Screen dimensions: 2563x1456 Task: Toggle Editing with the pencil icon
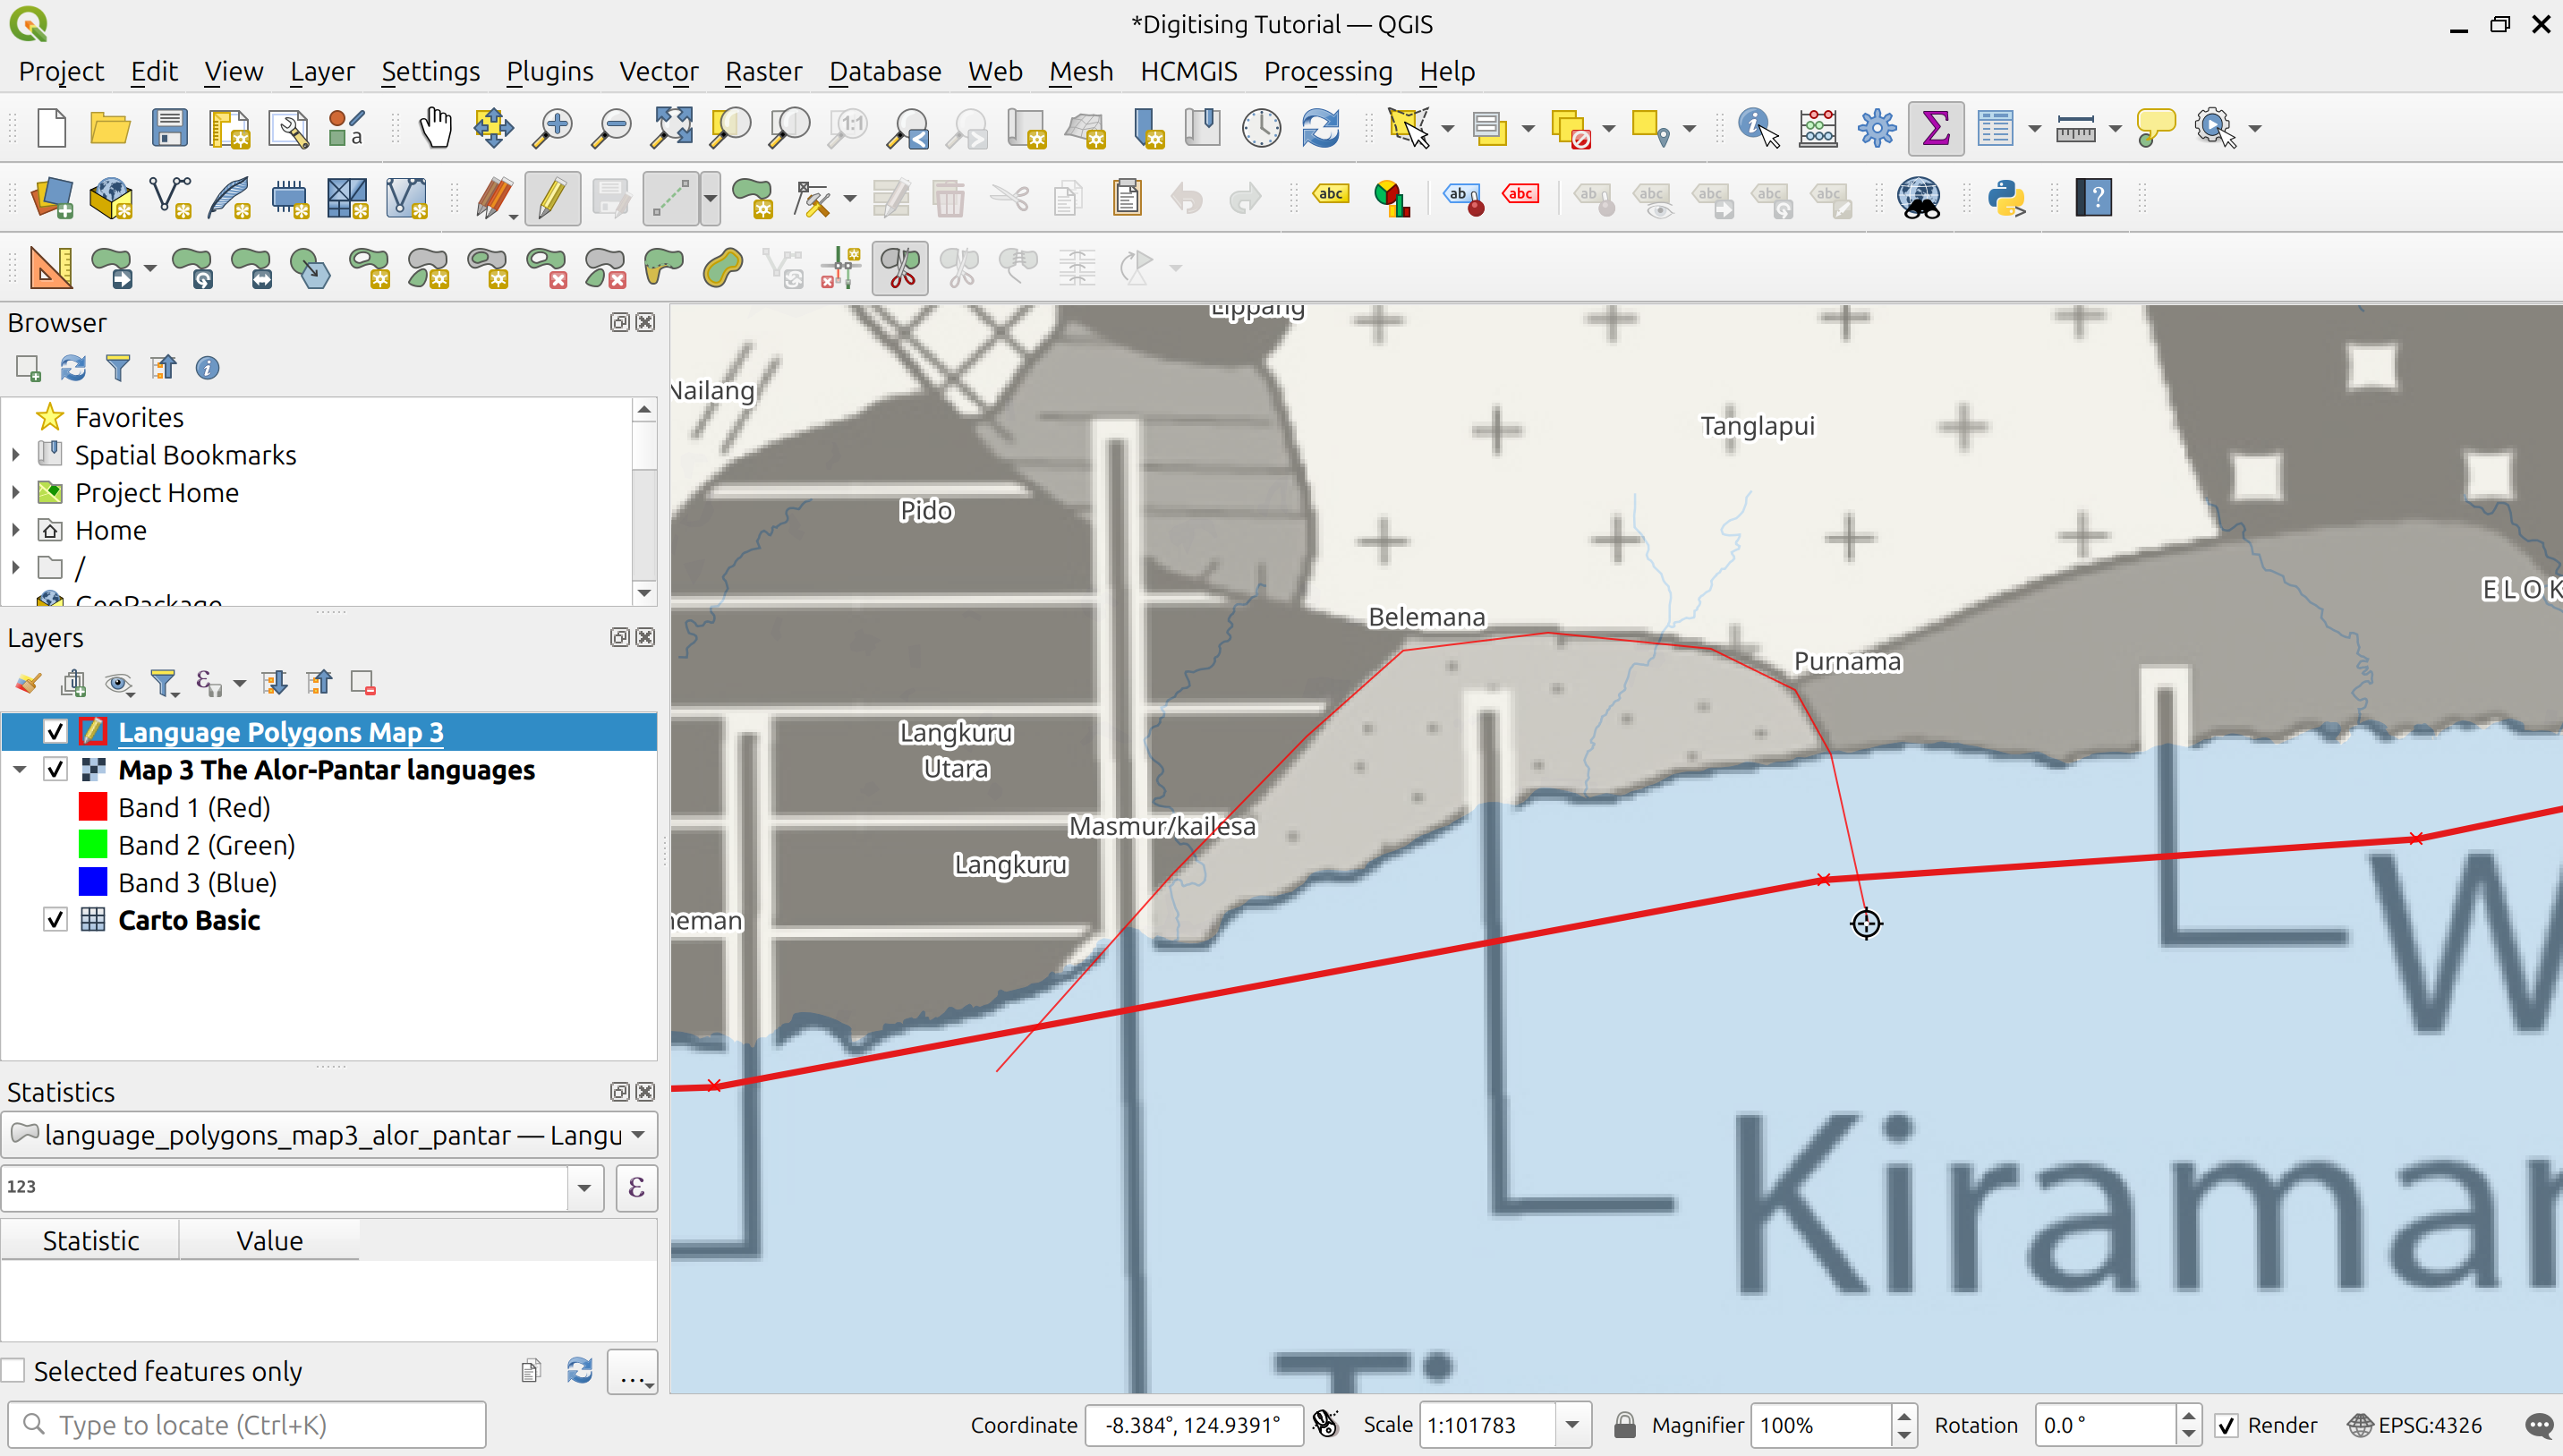(x=552, y=198)
